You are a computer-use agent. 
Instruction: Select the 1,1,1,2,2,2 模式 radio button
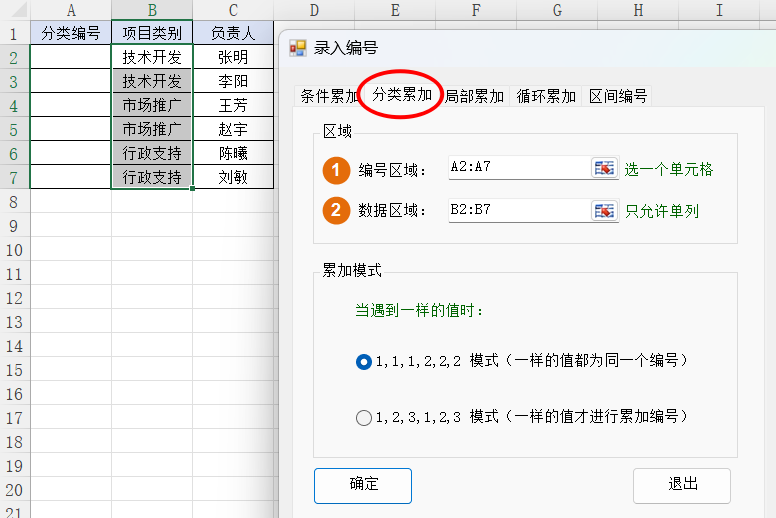[x=364, y=362]
